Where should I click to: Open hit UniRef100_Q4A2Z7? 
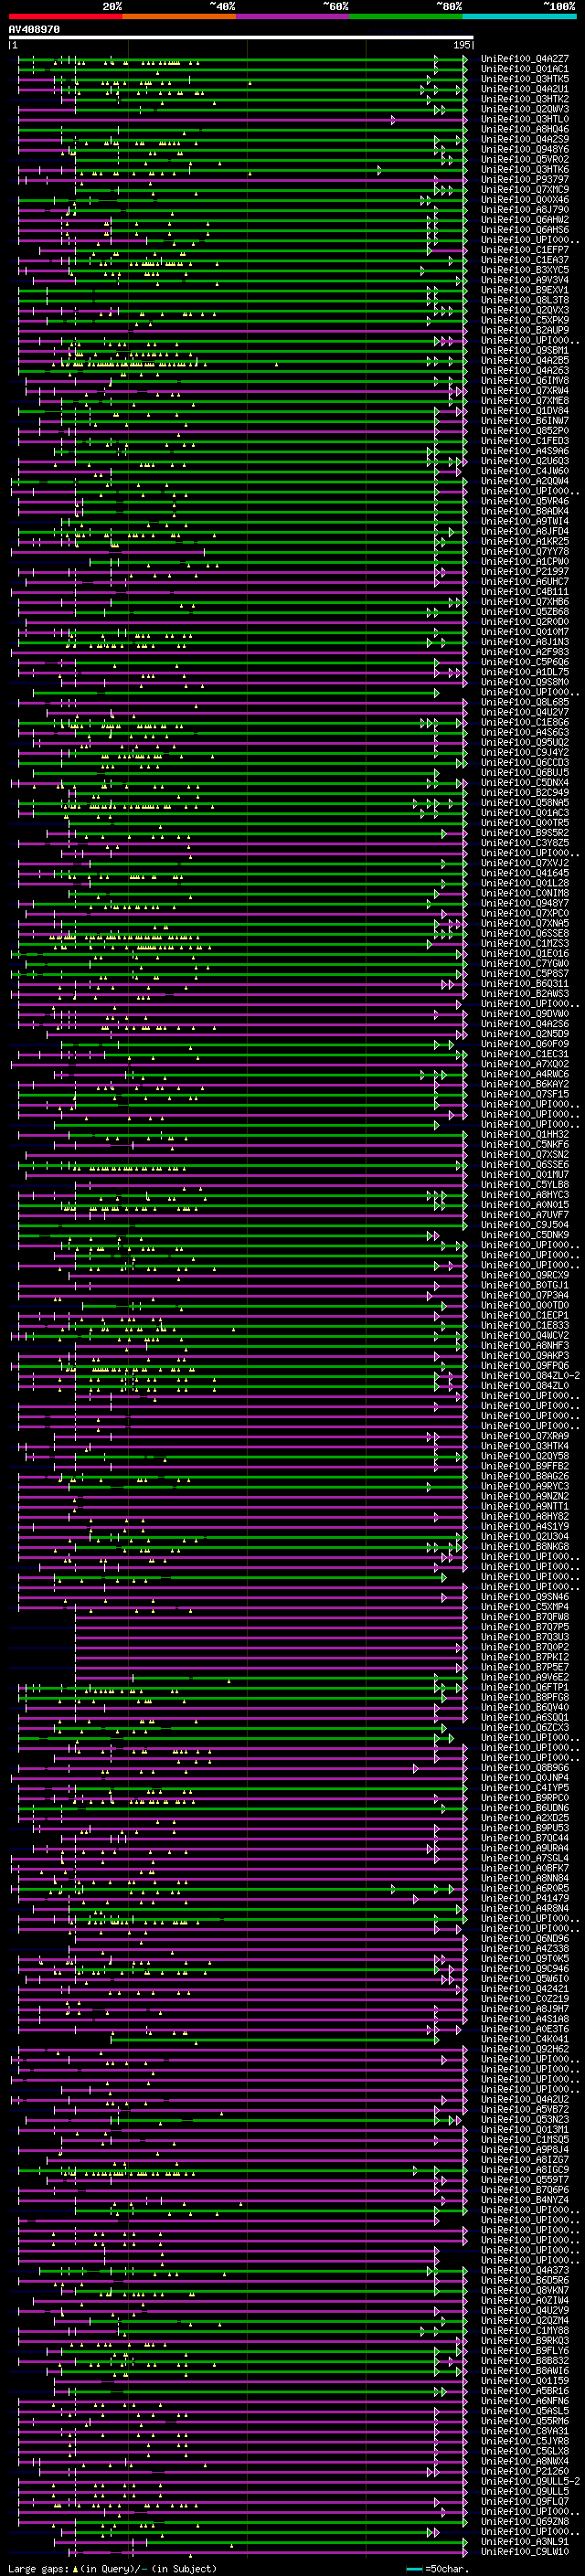click(525, 59)
